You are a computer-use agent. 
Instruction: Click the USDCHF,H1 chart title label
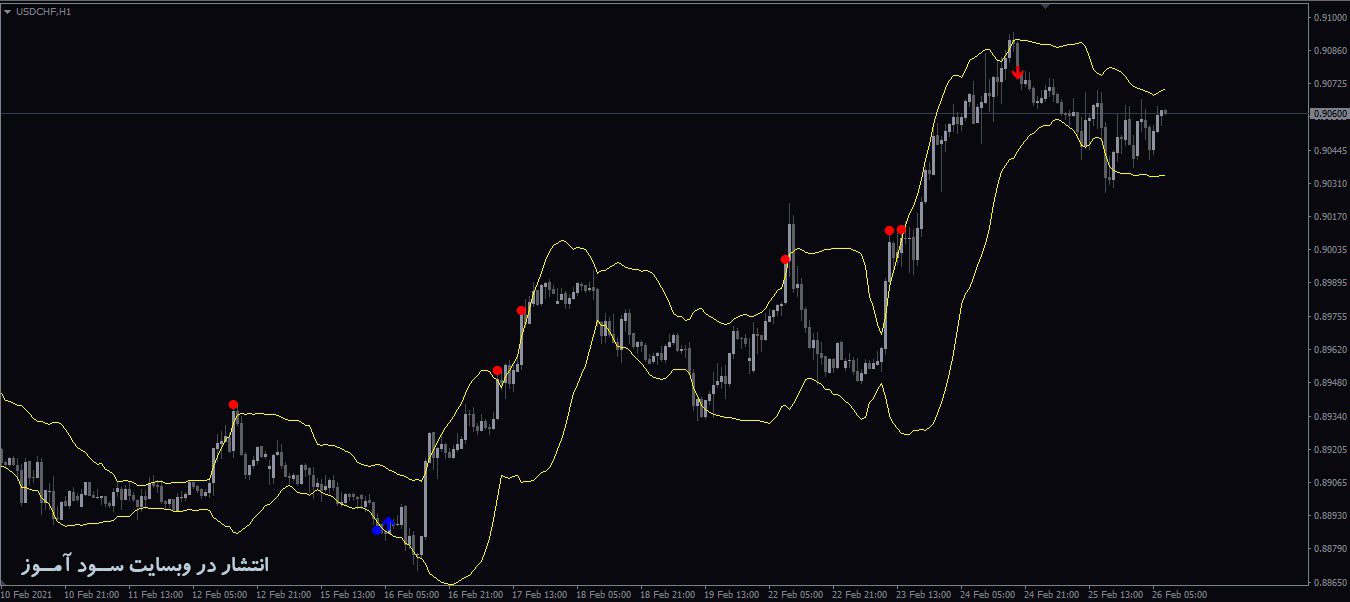pyautogui.click(x=43, y=11)
